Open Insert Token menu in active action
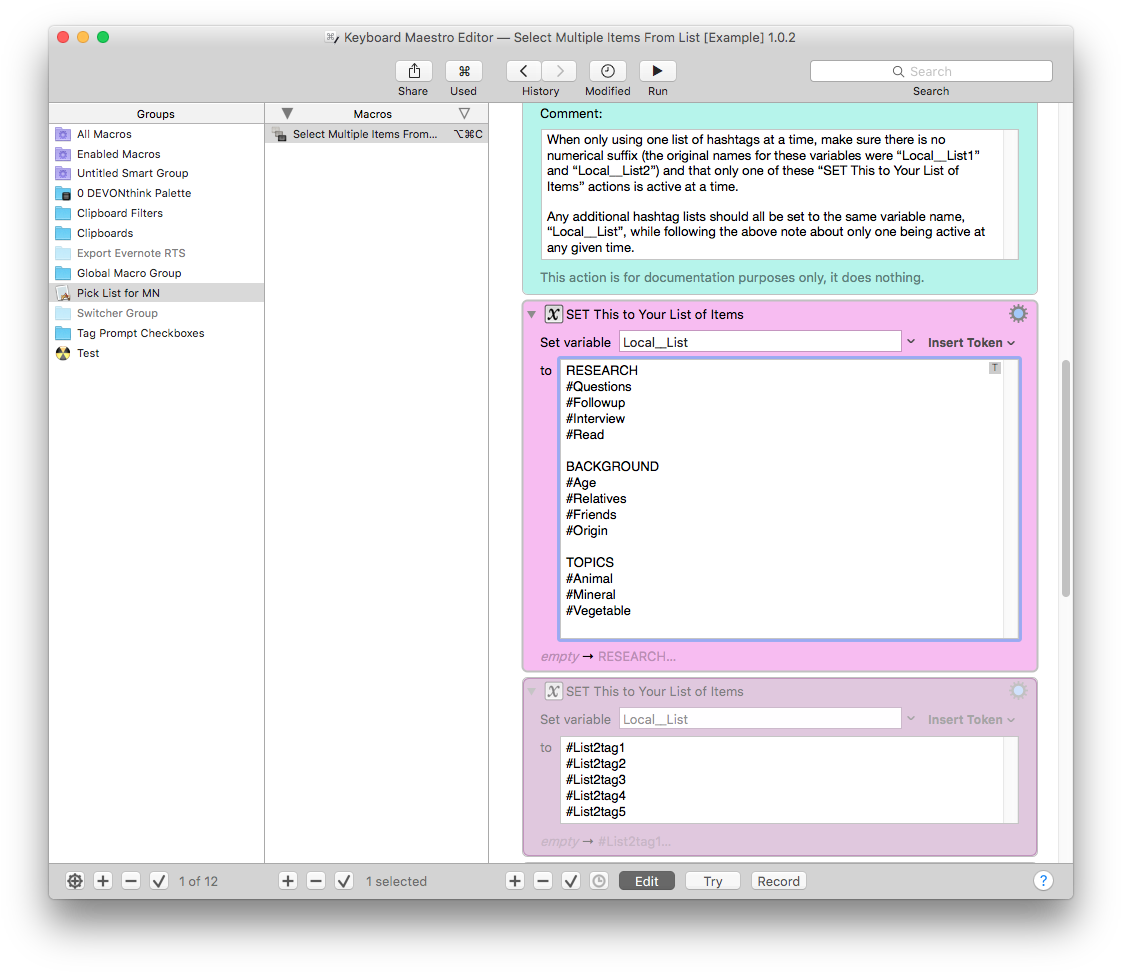Viewport: 1121px width, 972px height. click(x=972, y=343)
